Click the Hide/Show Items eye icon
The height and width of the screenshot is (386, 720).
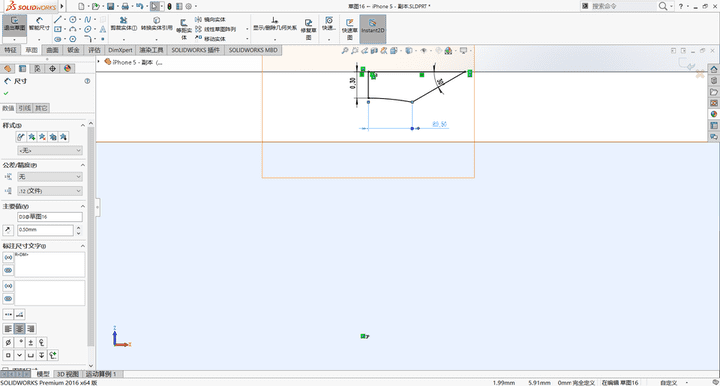(x=423, y=50)
